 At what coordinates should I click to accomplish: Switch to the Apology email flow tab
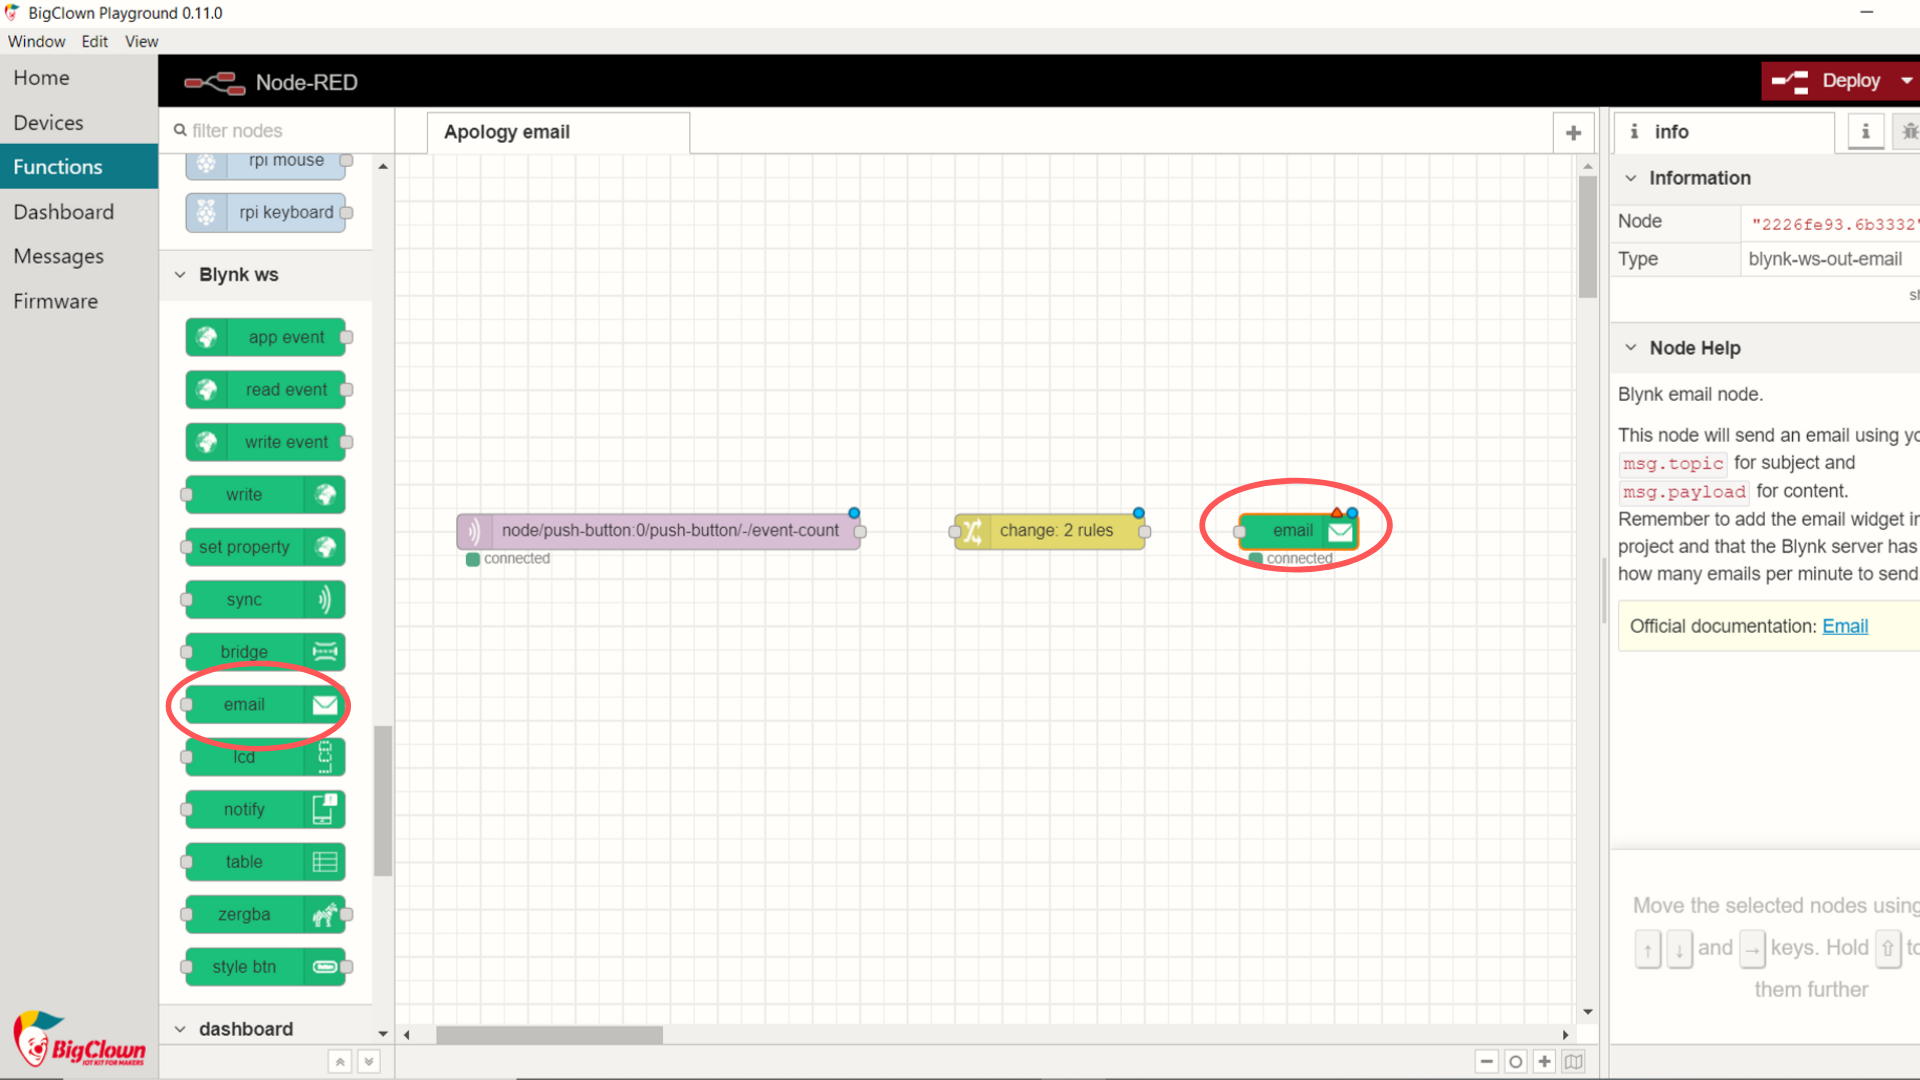point(558,132)
